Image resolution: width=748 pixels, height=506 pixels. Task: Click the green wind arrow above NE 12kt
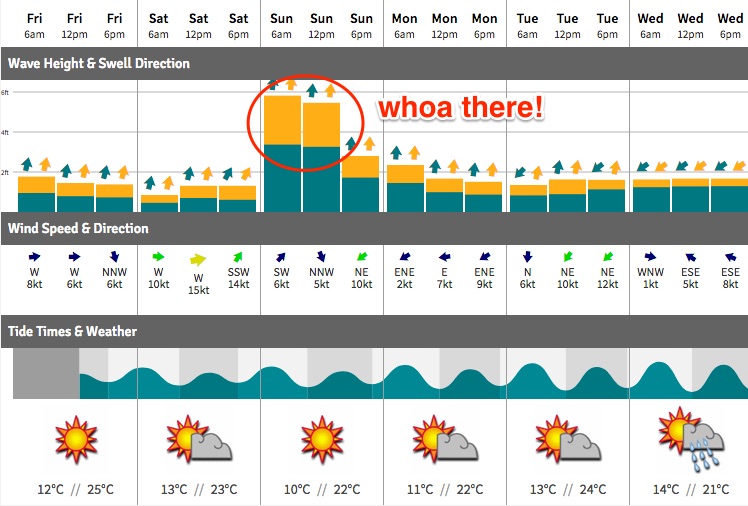tap(608, 257)
